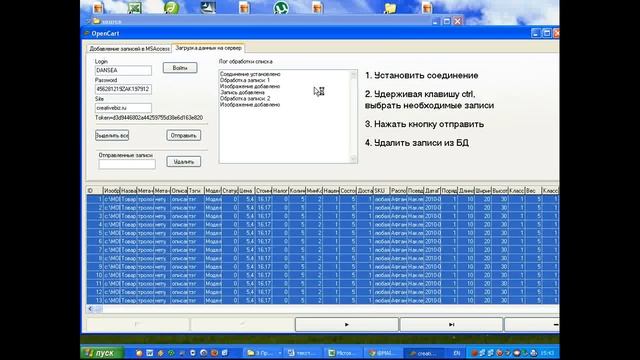Click the Колич column header
Image resolution: width=640 pixels, height=360 pixels.
point(297,191)
